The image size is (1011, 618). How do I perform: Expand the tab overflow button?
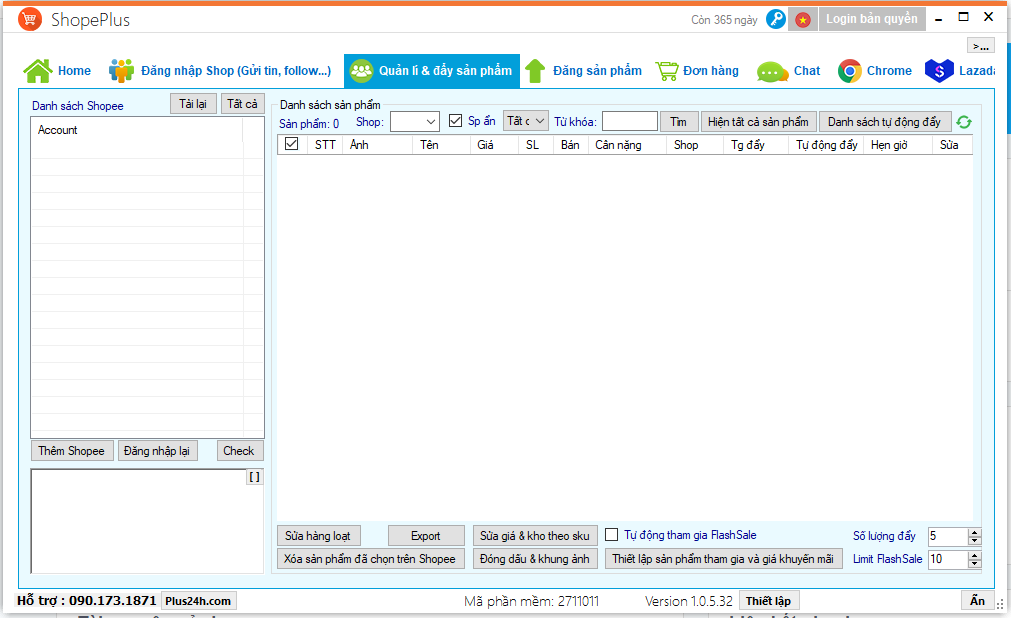pos(981,46)
